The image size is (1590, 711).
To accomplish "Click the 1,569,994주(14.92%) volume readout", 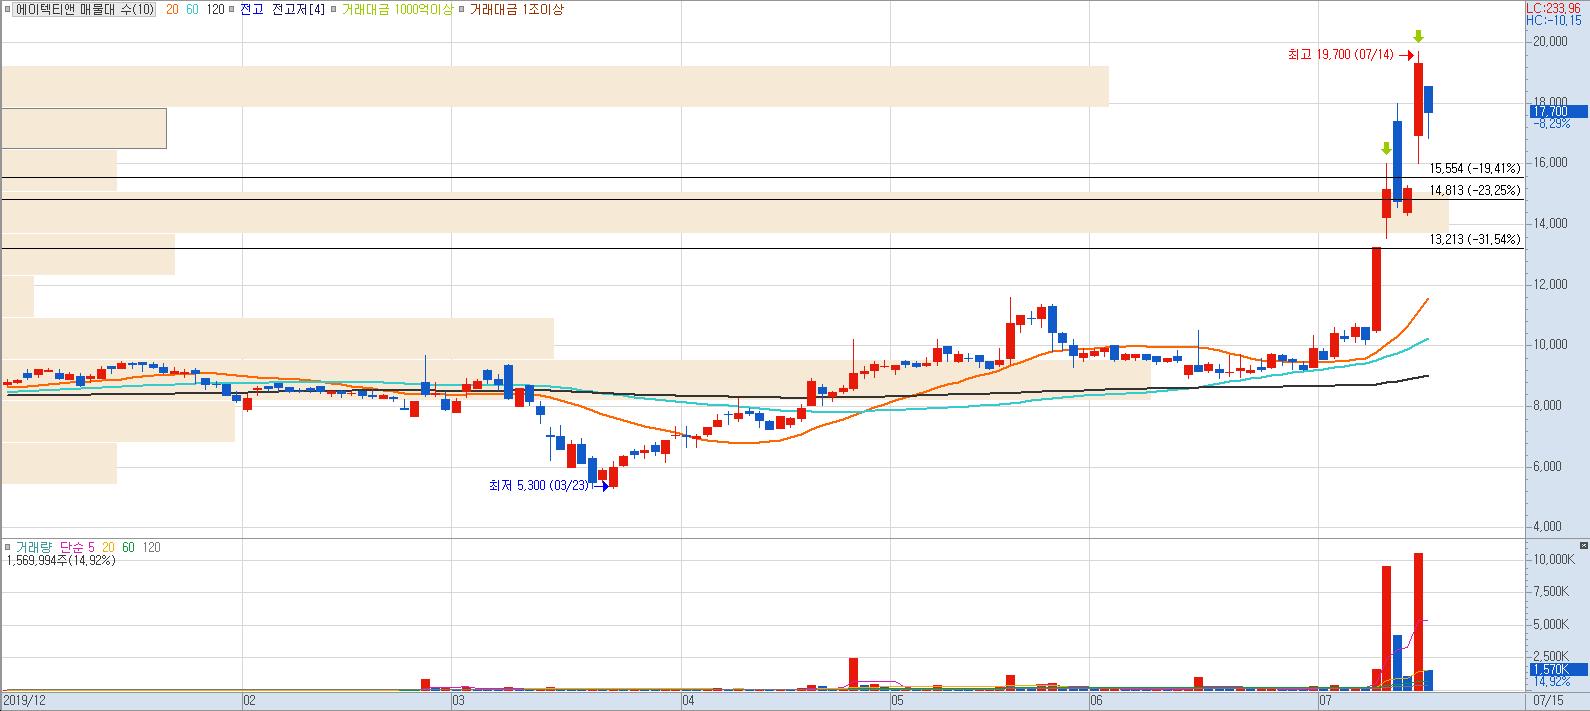I will click(x=60, y=561).
